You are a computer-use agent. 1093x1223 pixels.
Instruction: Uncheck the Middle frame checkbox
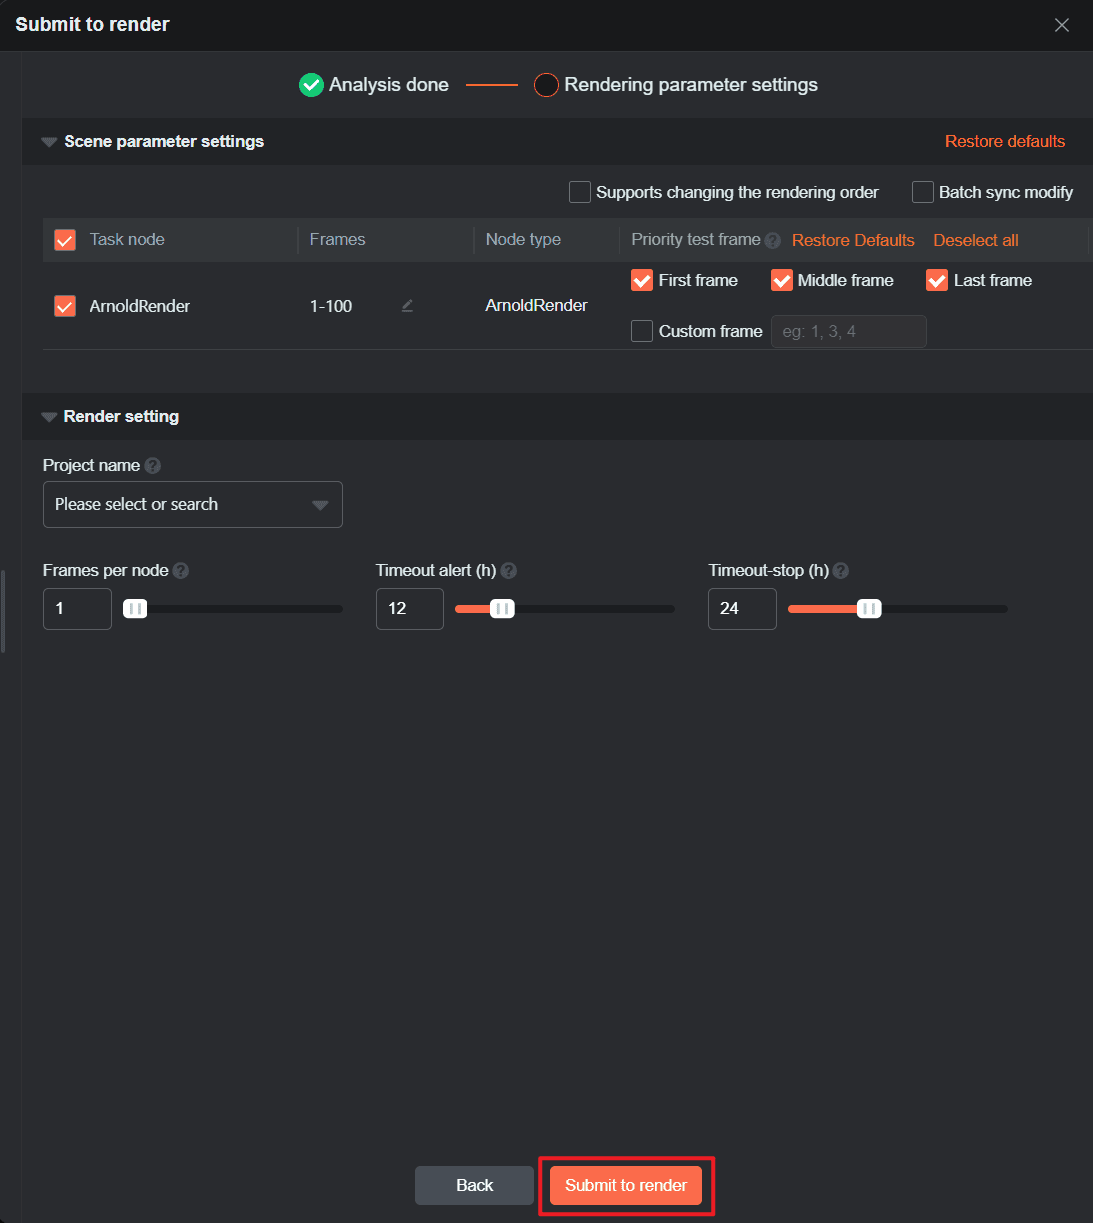782,280
